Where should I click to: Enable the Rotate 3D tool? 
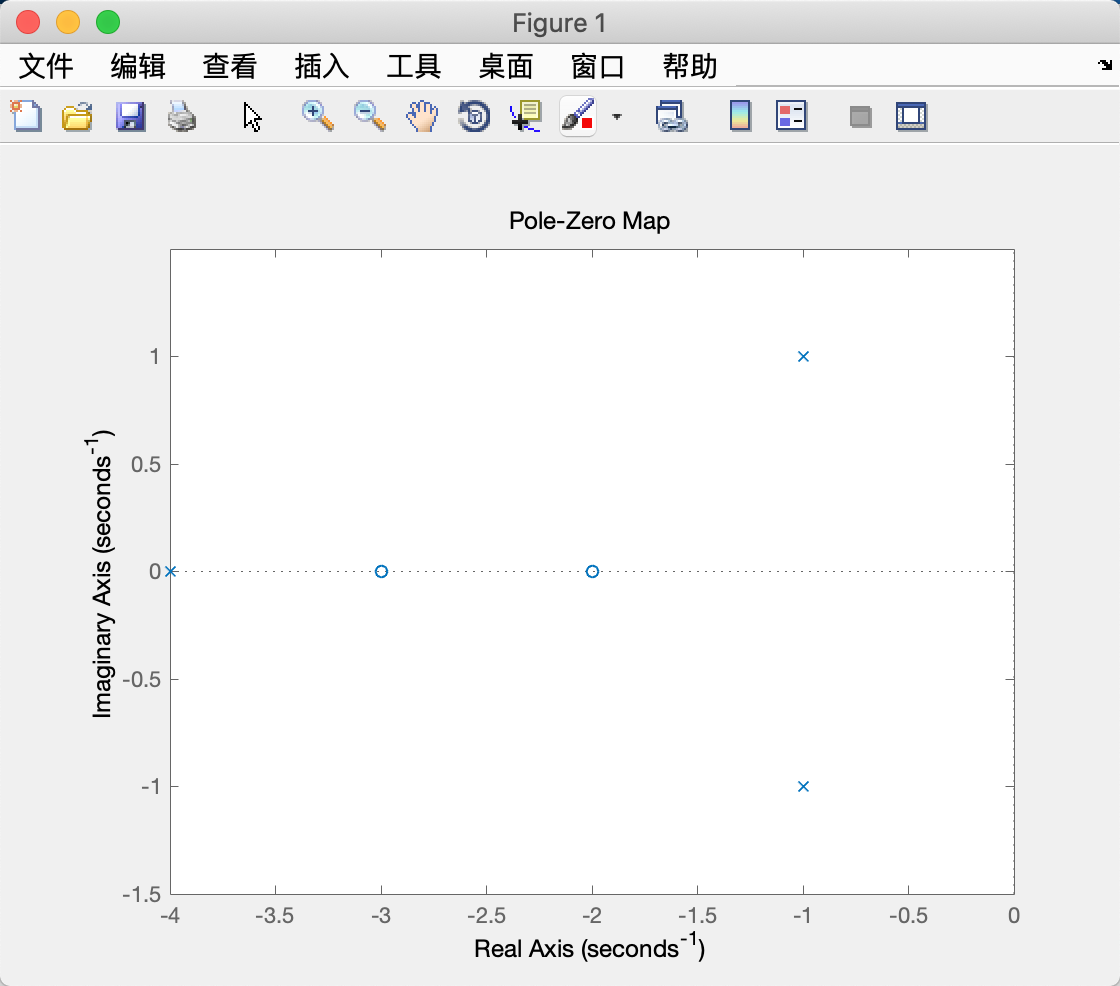[471, 116]
